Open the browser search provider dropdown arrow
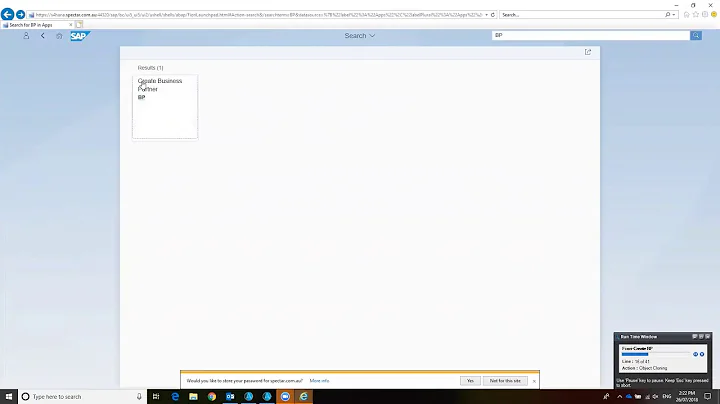This screenshot has height=404, width=720. tap(674, 15)
